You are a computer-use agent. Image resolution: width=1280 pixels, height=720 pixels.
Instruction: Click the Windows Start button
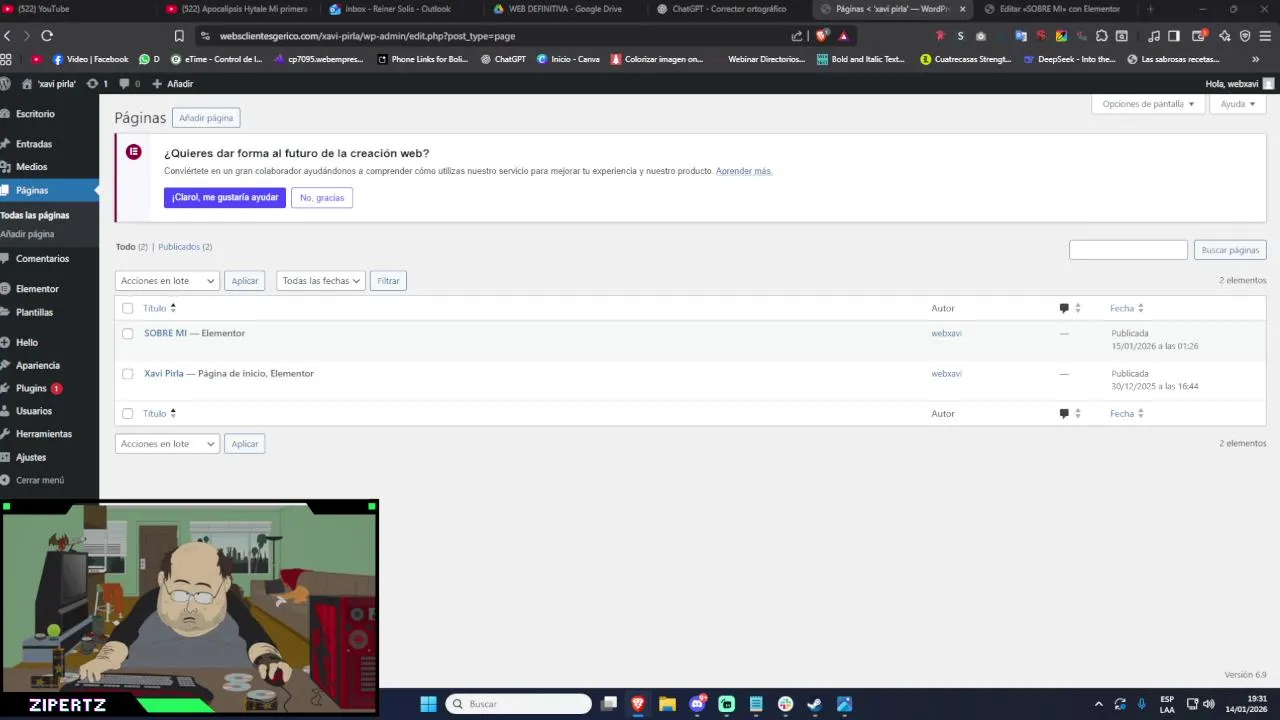pos(428,704)
